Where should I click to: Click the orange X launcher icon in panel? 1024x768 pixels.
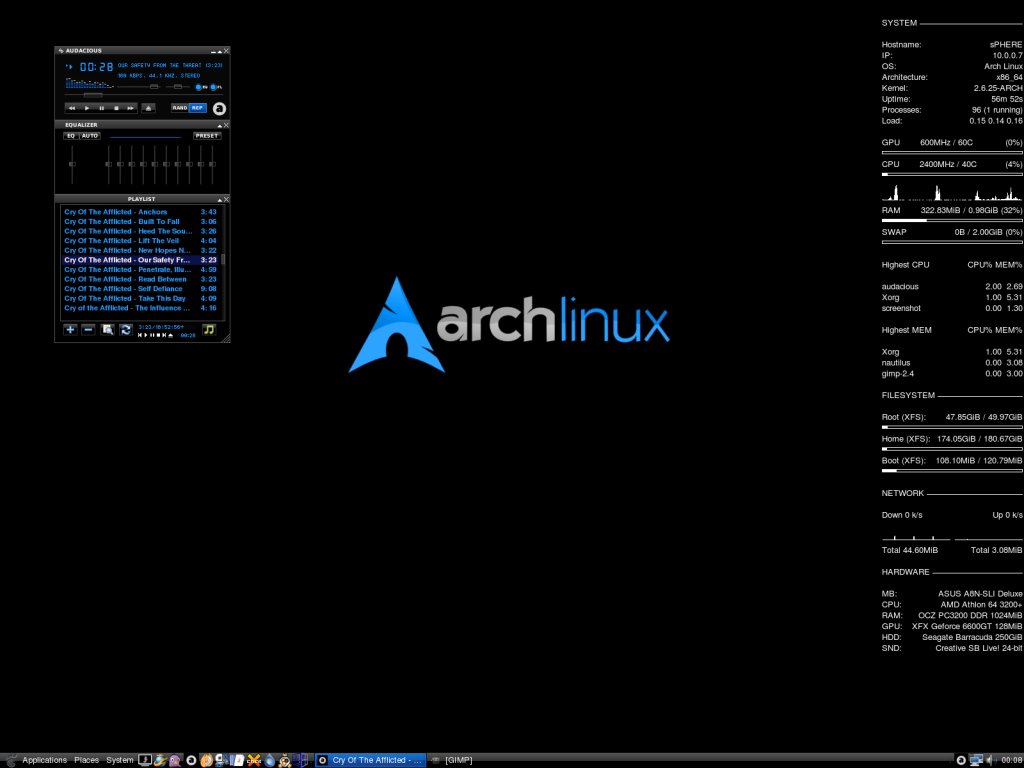point(254,760)
